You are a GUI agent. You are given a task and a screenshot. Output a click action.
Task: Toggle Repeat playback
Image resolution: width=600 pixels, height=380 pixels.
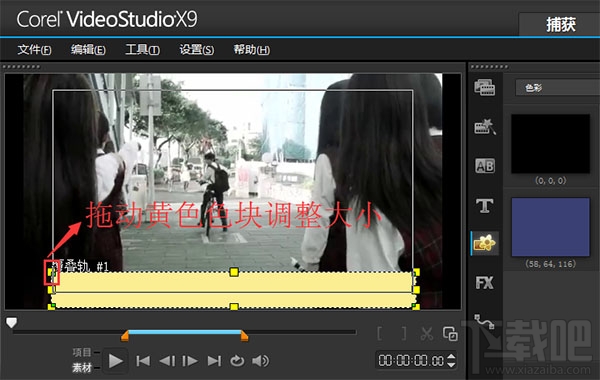(x=237, y=361)
